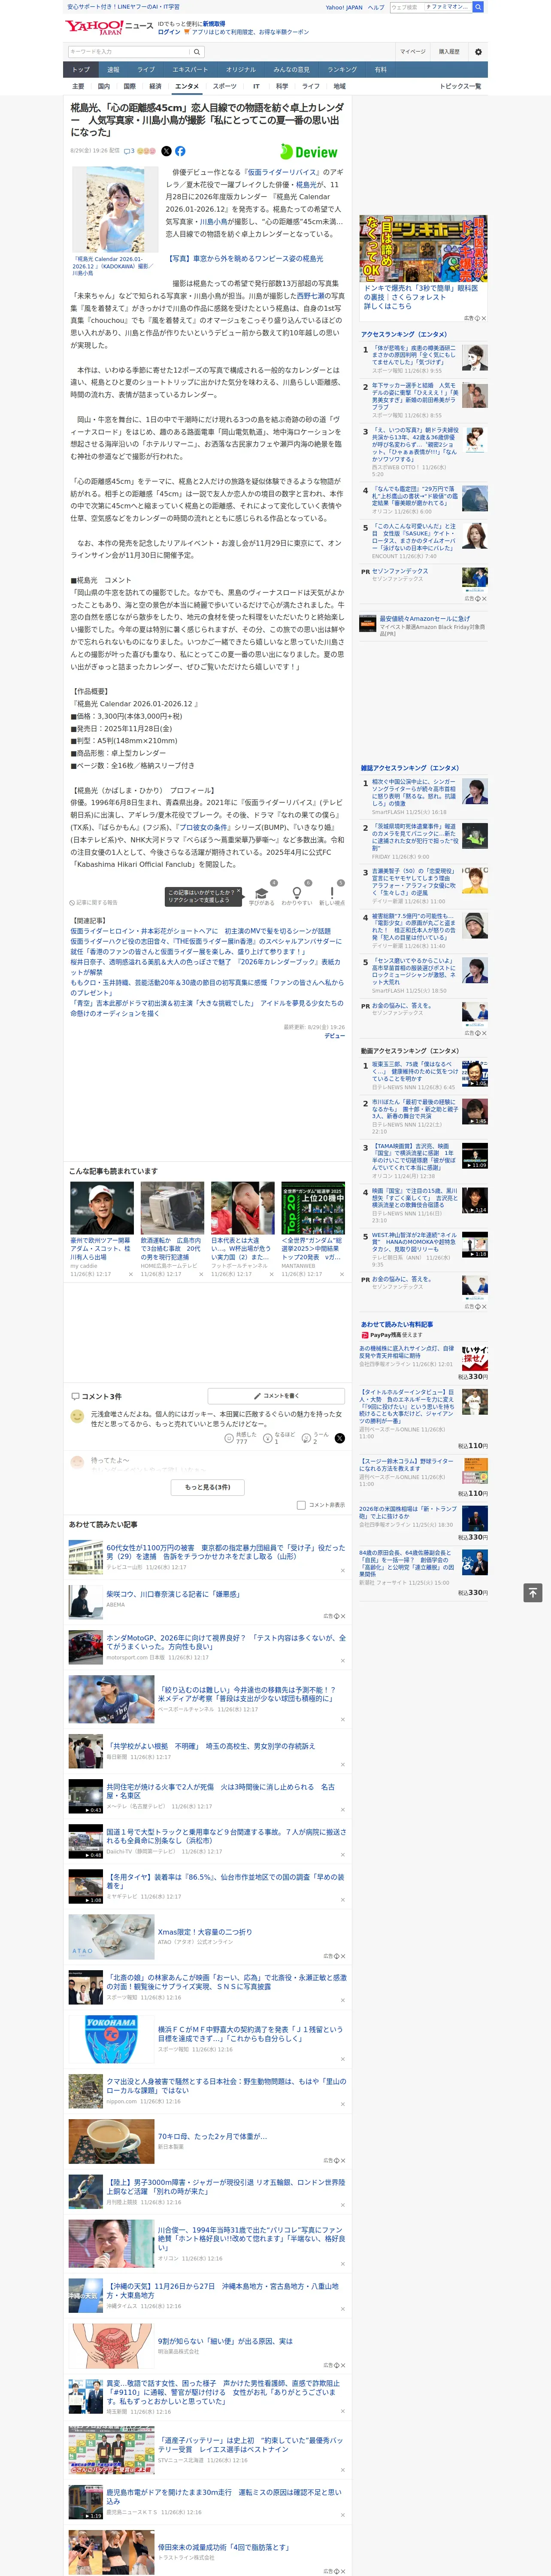Open the エキスパート navigation tab
This screenshot has height=2576, width=551.
point(190,70)
